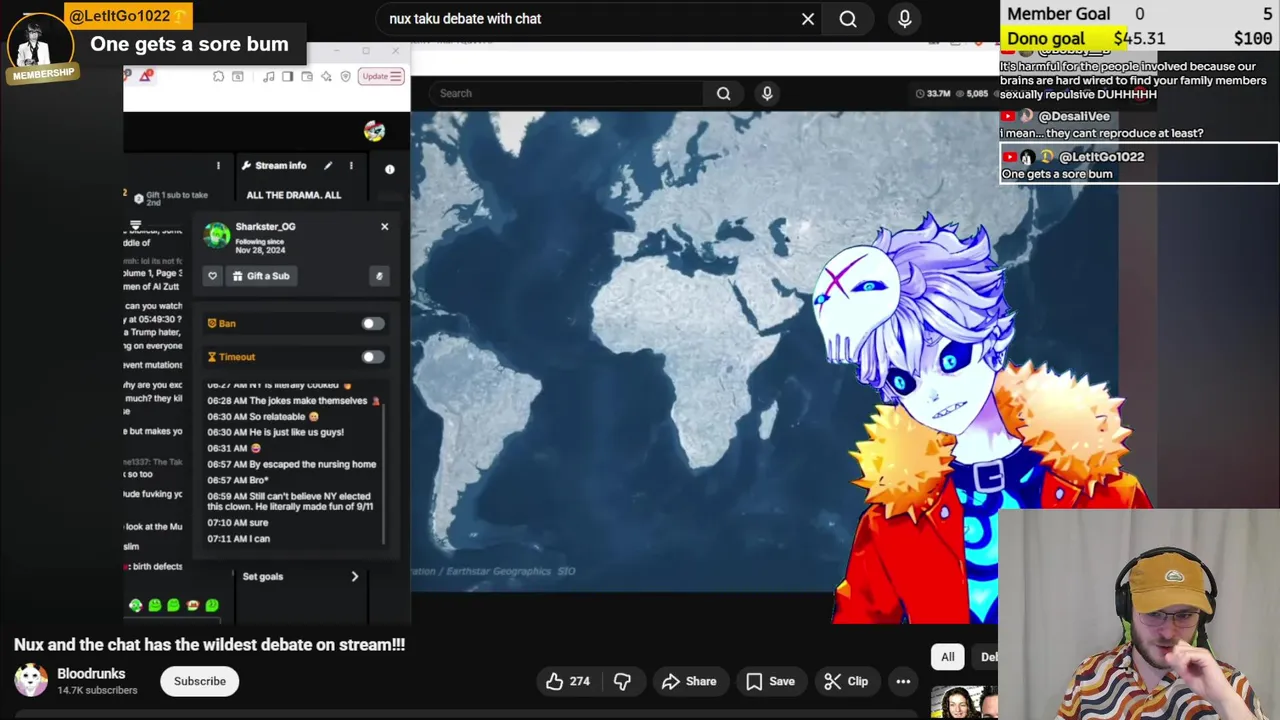The width and height of the screenshot is (1280, 720).
Task: Click the chat collapse arrow icon
Action: click(135, 225)
